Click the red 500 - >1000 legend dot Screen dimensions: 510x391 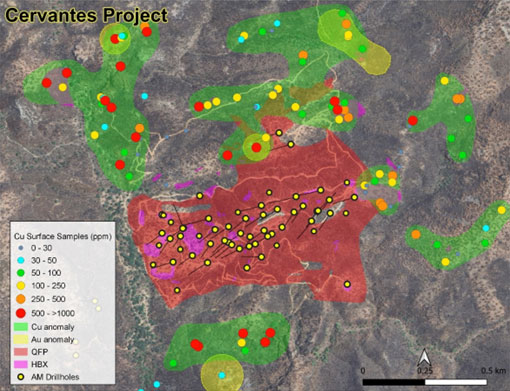click(x=21, y=313)
